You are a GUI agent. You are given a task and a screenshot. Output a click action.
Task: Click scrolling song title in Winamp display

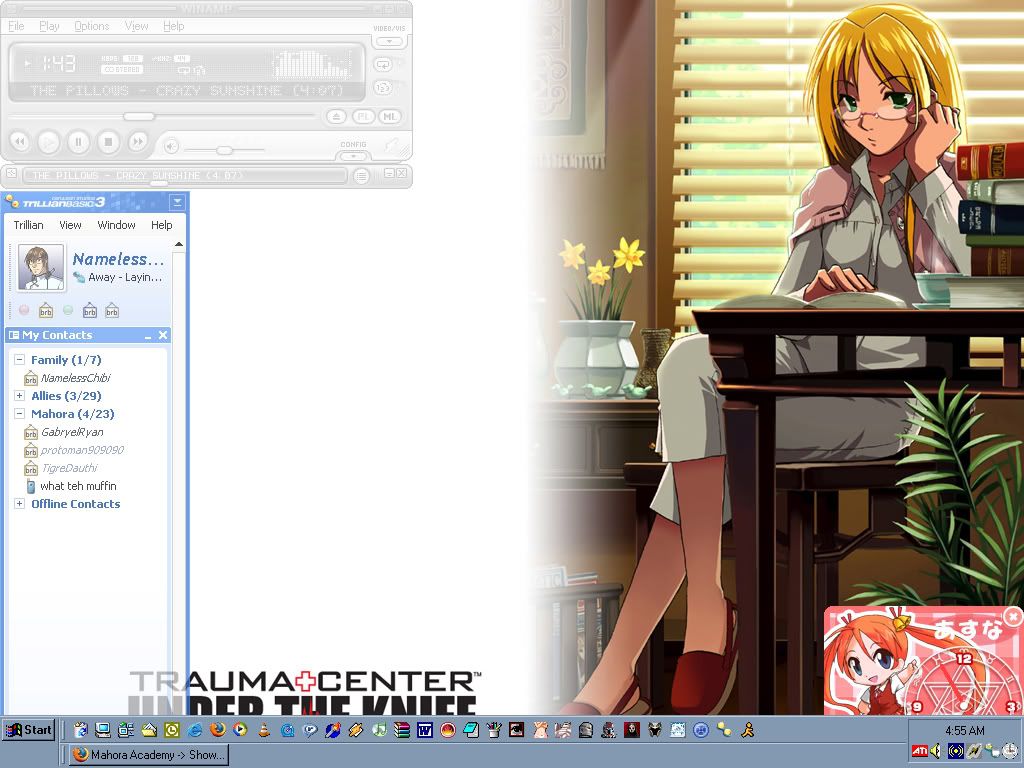point(186,91)
